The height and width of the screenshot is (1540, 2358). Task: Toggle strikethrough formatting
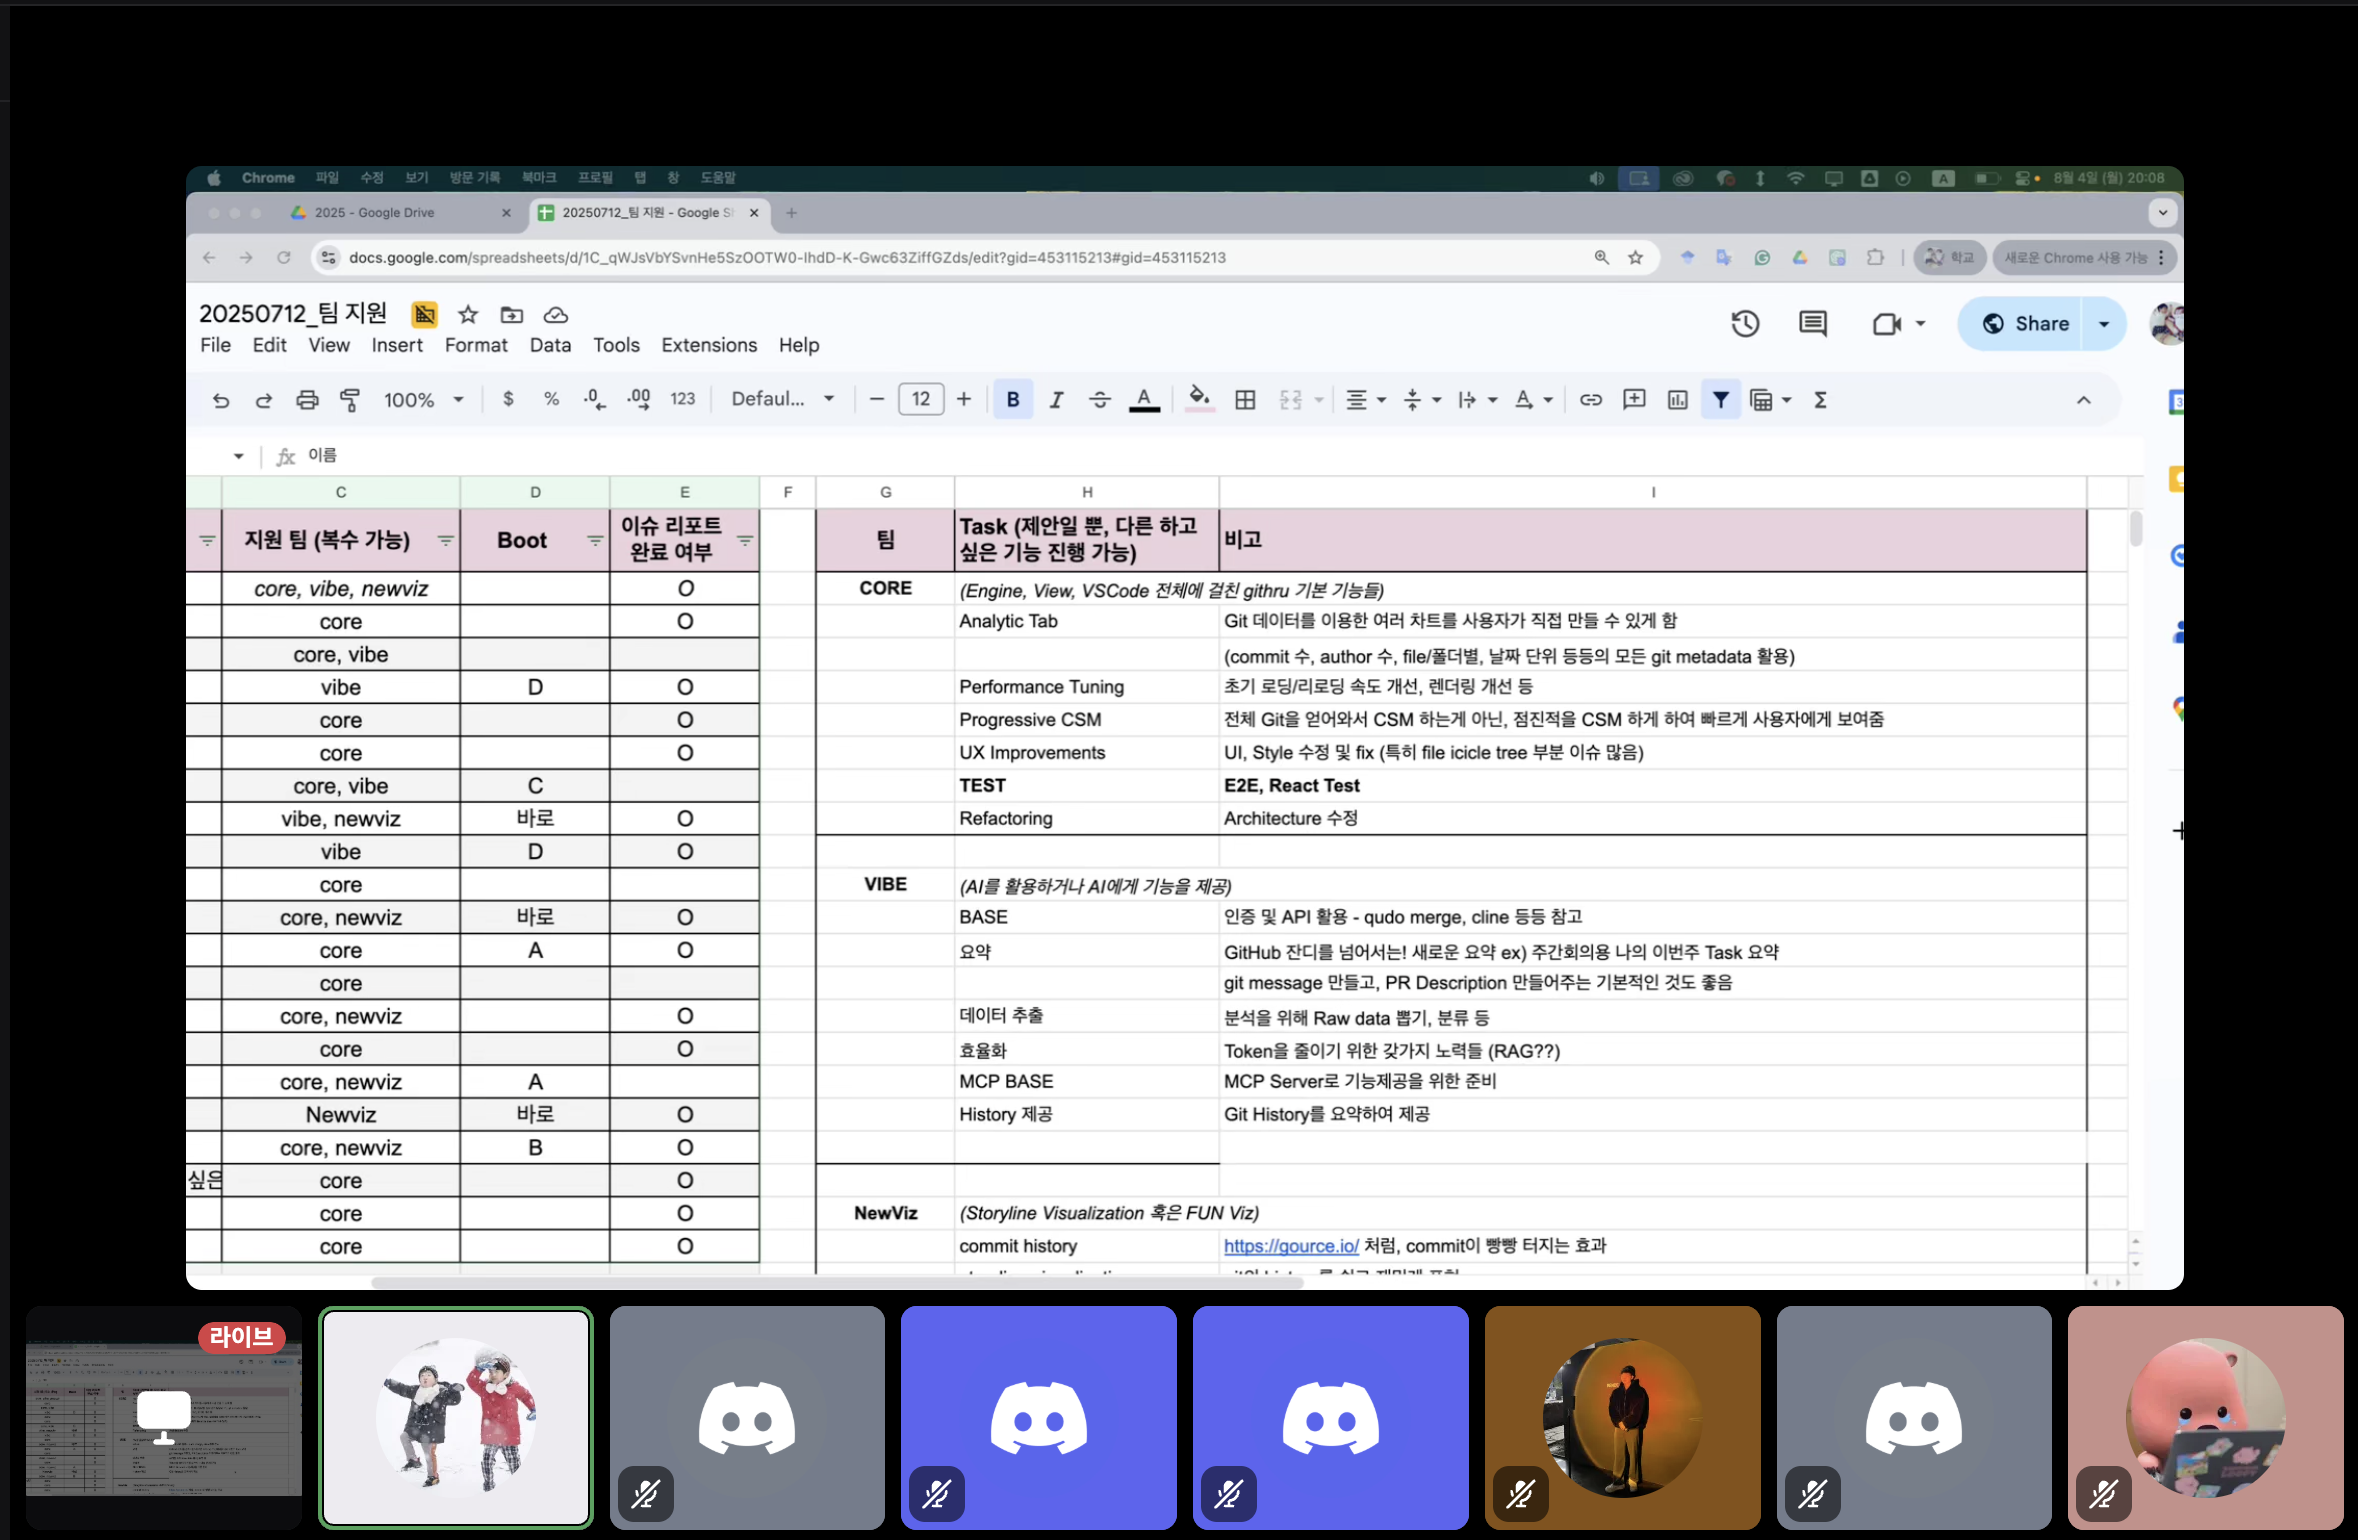(1100, 400)
